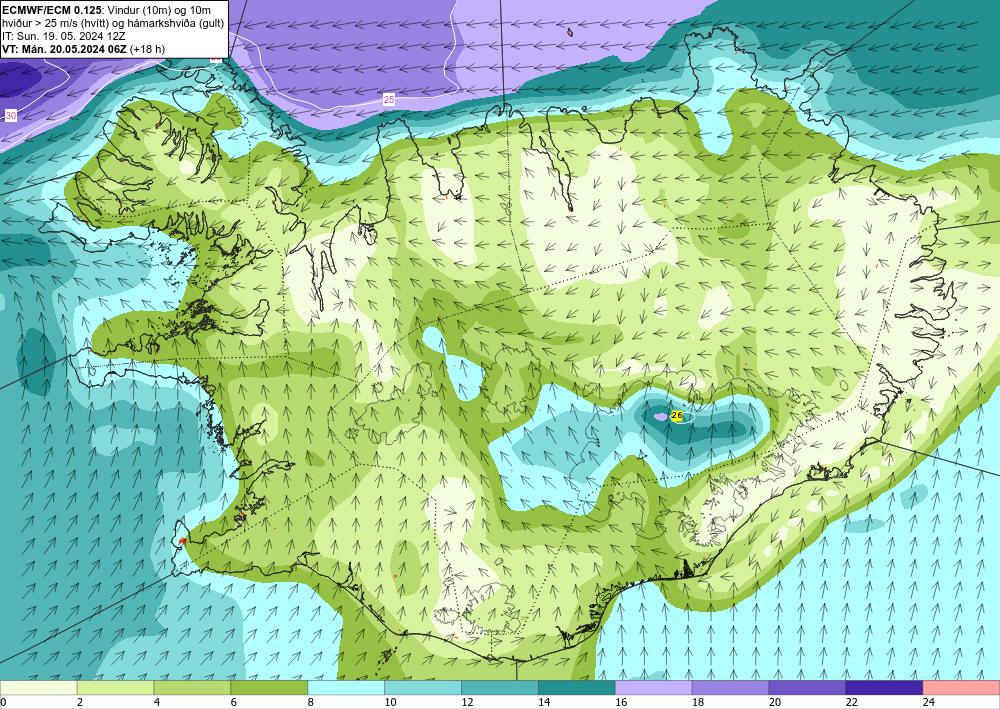
Task: Click legend scale value "6"
Action: [234, 702]
